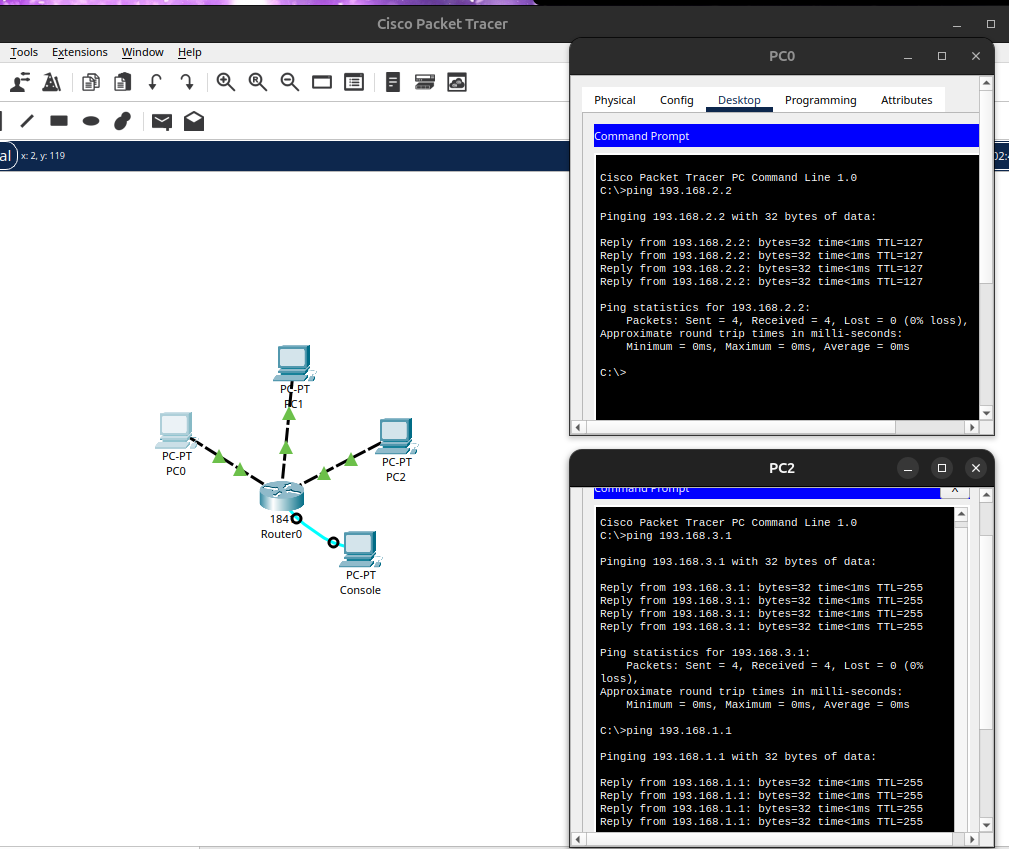Click PC0 vertical scrollbar up arrow
The height and width of the screenshot is (849, 1009).
986,83
